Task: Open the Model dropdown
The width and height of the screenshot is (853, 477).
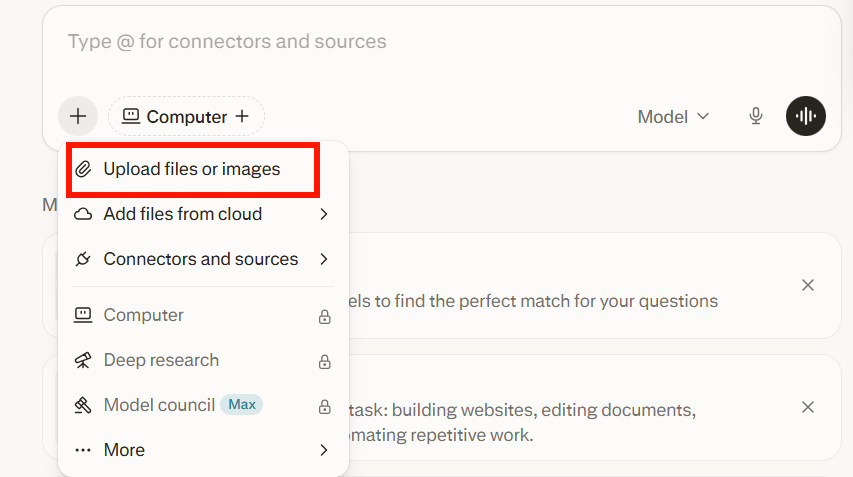Action: (673, 116)
